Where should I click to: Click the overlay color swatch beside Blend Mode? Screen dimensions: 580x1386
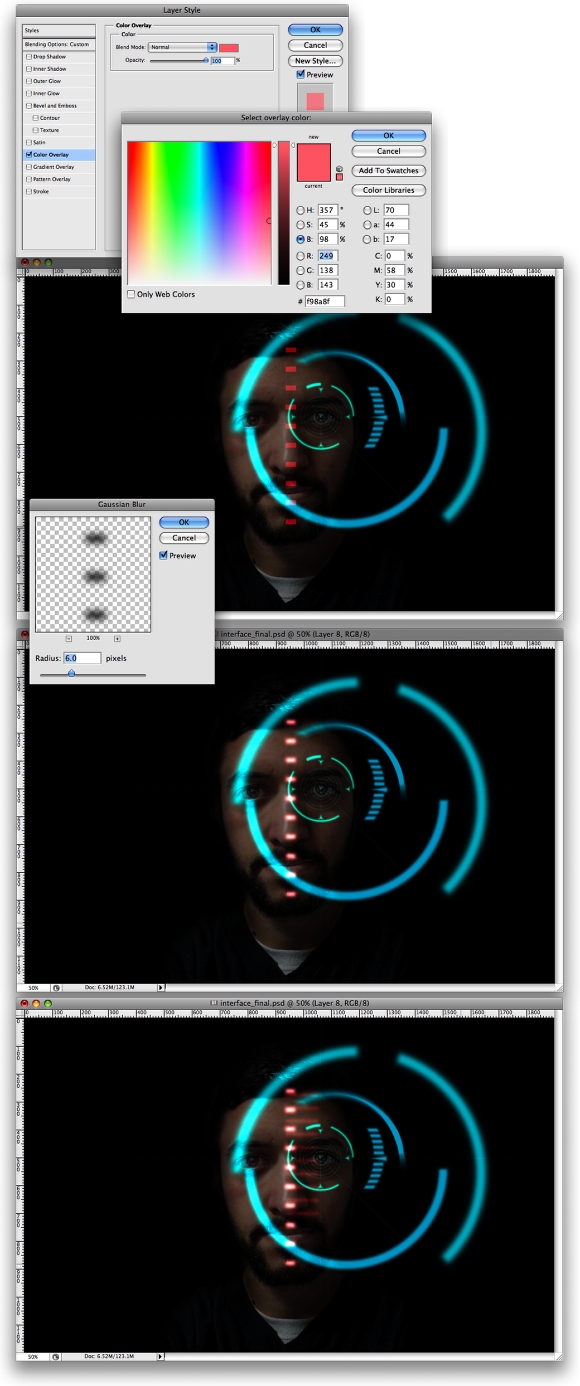(x=229, y=47)
